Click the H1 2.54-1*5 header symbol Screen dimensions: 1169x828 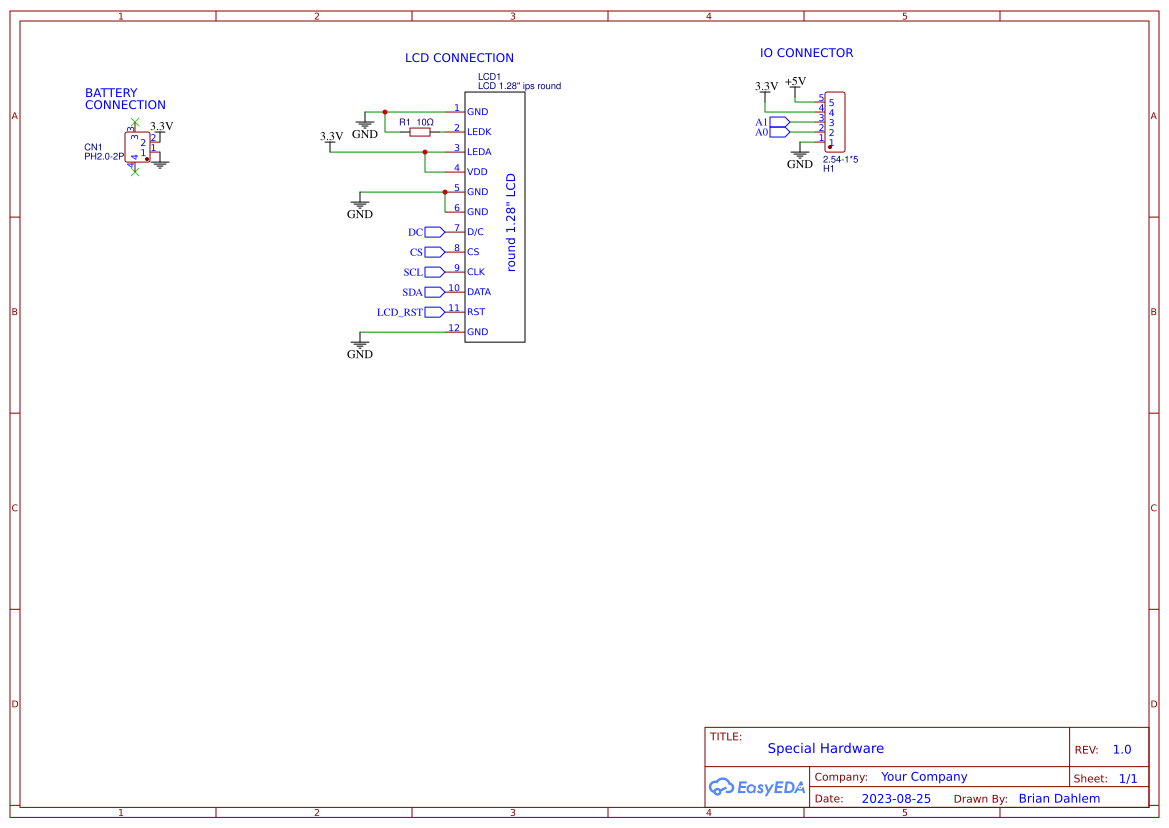pos(837,122)
